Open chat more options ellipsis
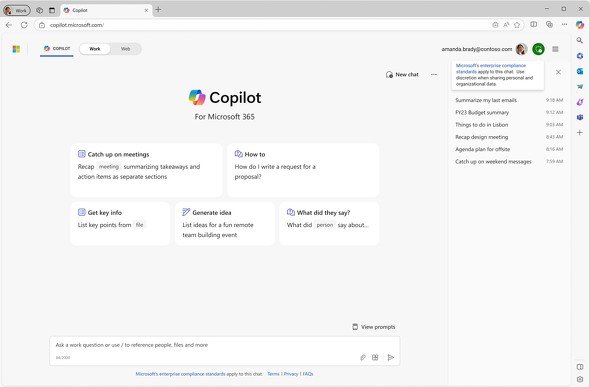Screen dimensions: 590x387 (434, 74)
